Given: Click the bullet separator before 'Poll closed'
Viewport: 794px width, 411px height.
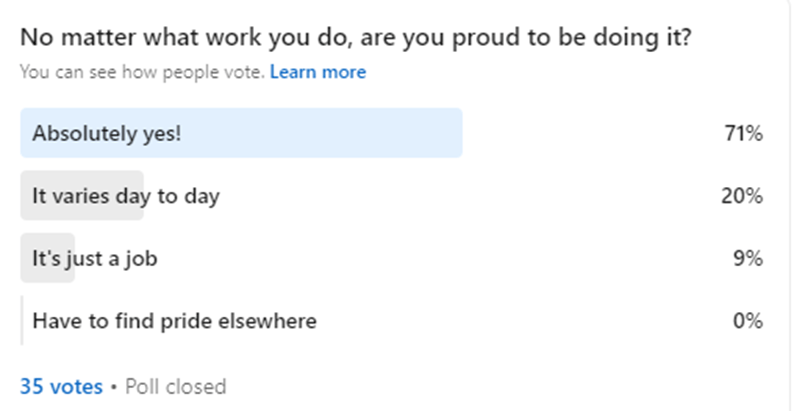Looking at the screenshot, I should tap(114, 386).
